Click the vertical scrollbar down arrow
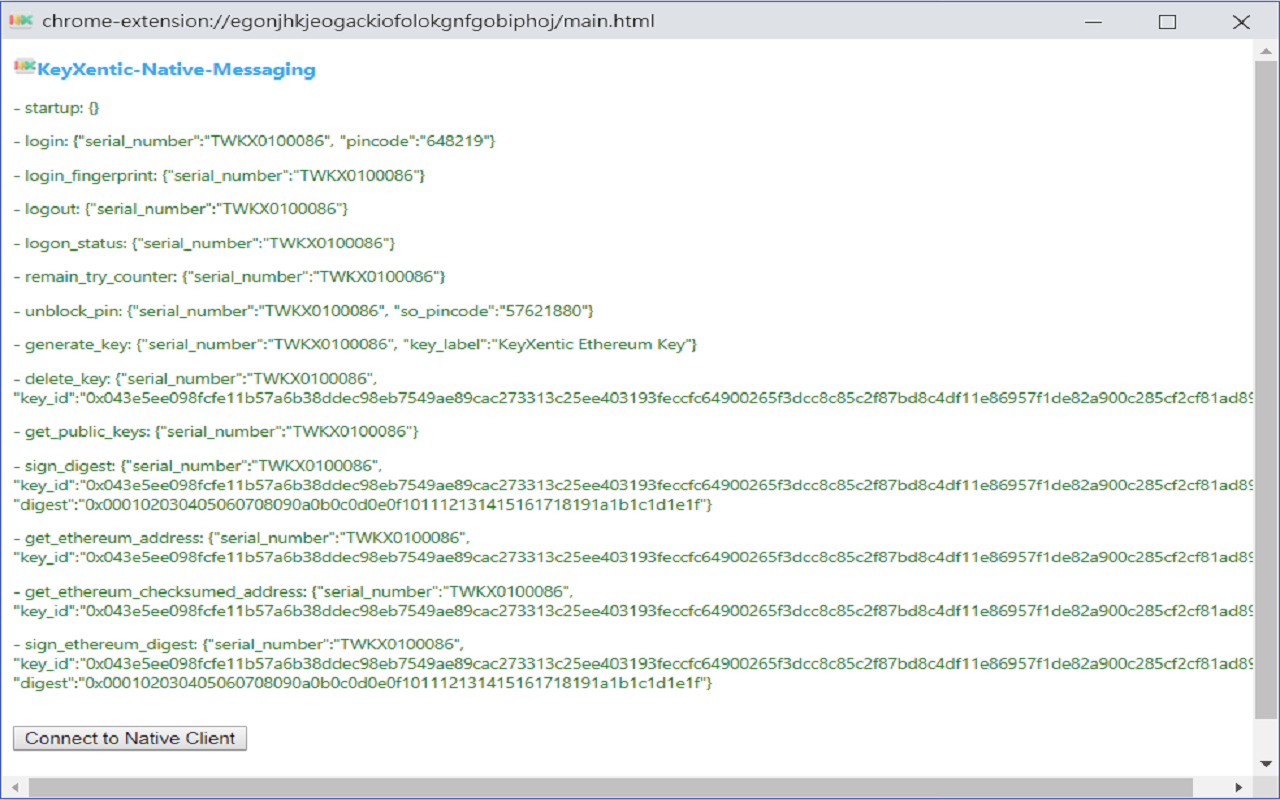Screen dimensions: 1280x800 (1266, 764)
